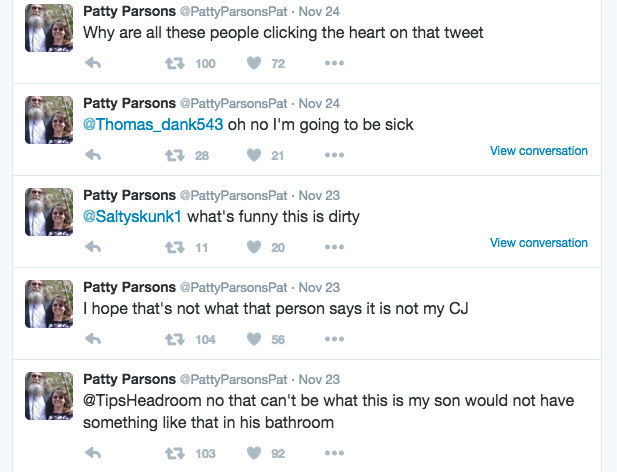Retweet the @TipsHeadroom bathroom tweet
The width and height of the screenshot is (617, 472).
(174, 453)
